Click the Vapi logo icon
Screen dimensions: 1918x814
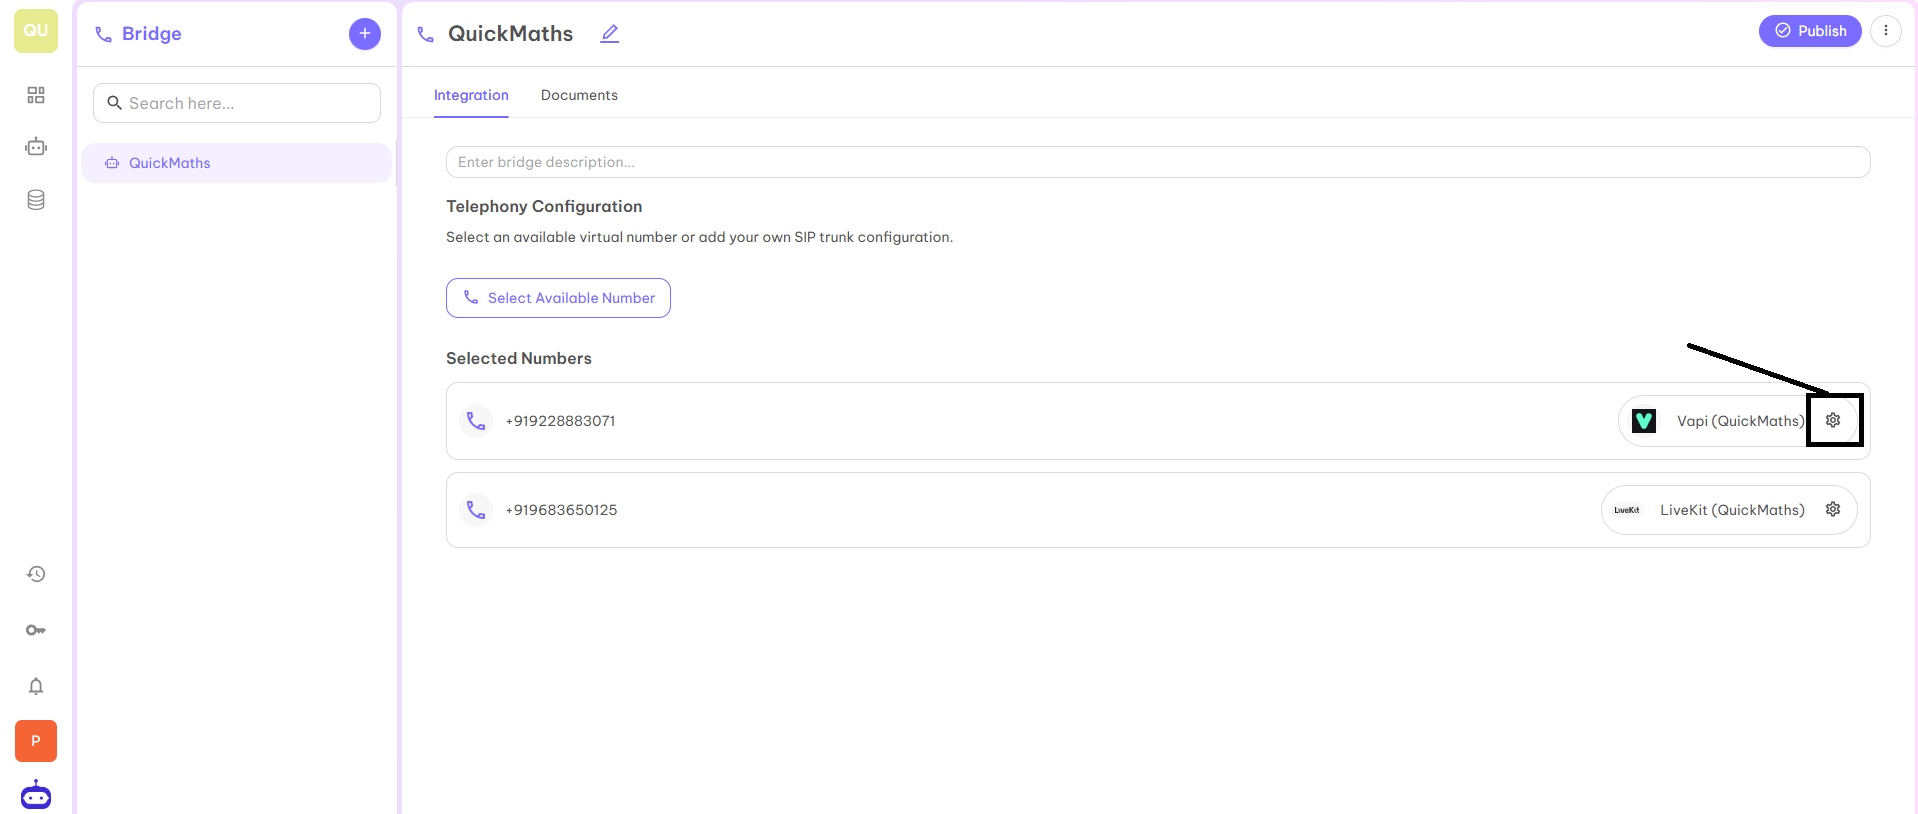point(1644,421)
